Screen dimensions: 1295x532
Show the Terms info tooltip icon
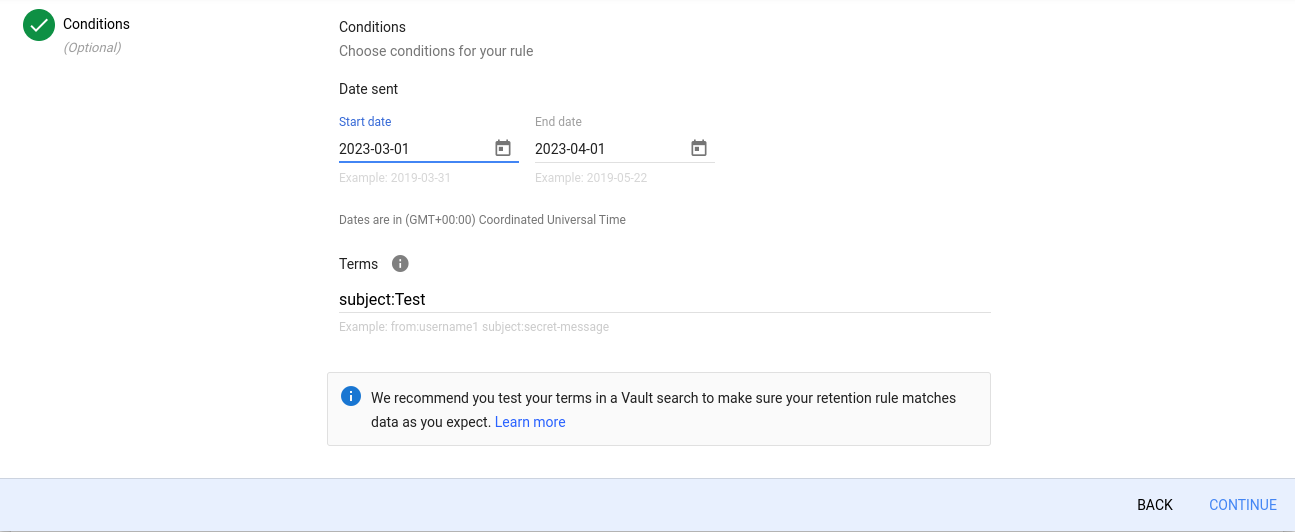point(400,264)
